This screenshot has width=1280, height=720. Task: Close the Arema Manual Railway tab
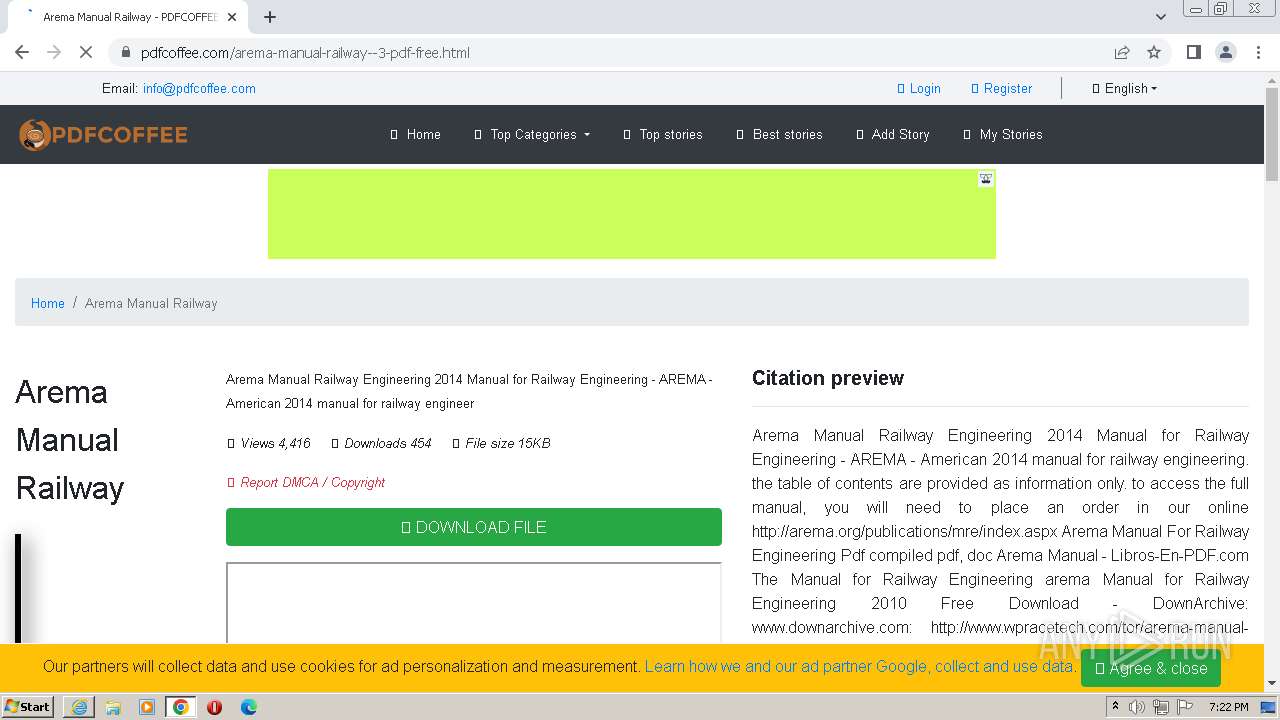click(232, 17)
